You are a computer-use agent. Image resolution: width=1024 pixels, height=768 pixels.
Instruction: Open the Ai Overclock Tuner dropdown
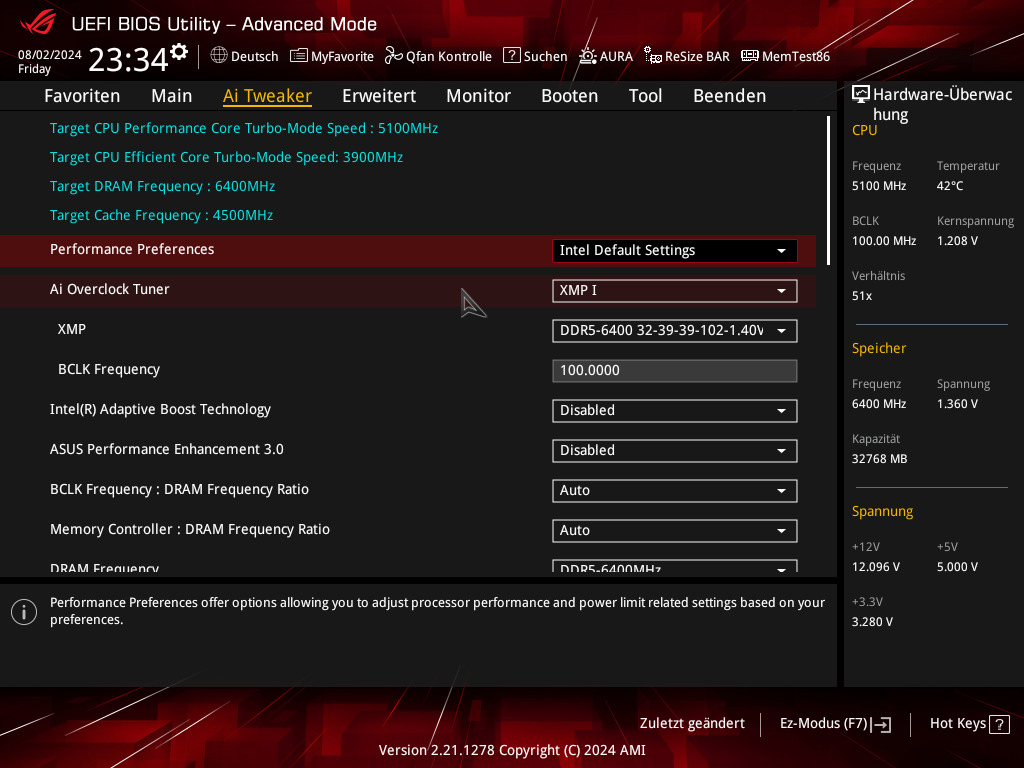(675, 291)
